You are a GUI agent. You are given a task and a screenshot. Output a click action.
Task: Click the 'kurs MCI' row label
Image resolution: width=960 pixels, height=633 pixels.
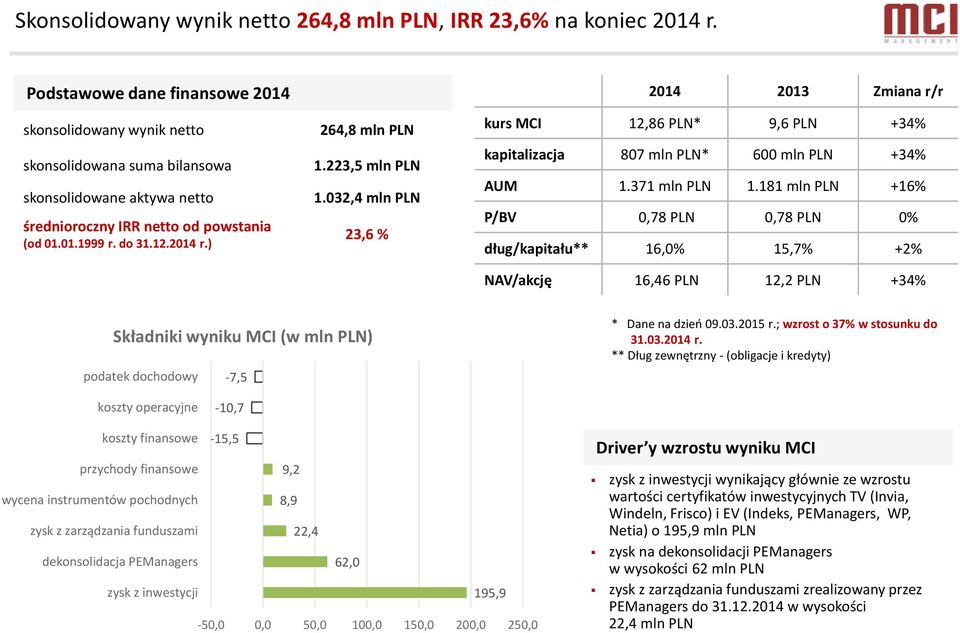pyautogui.click(x=512, y=123)
